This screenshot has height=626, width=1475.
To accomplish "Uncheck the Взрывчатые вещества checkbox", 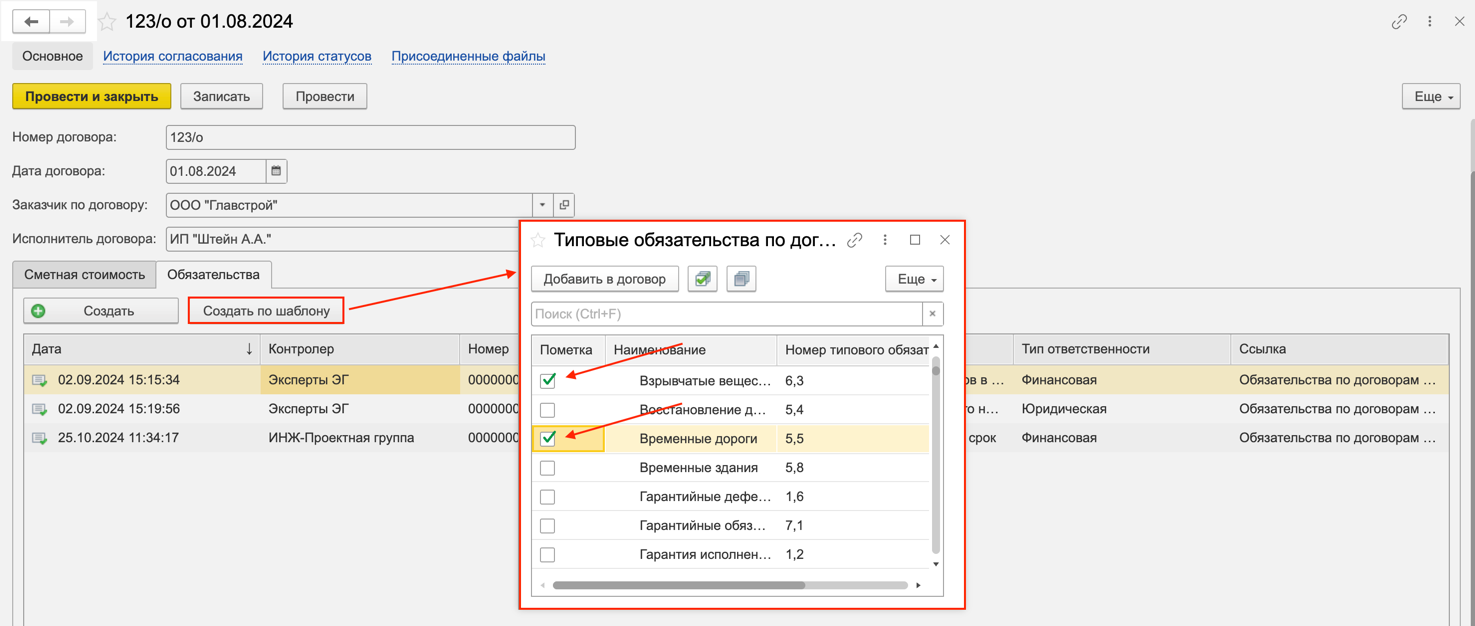I will coord(548,381).
